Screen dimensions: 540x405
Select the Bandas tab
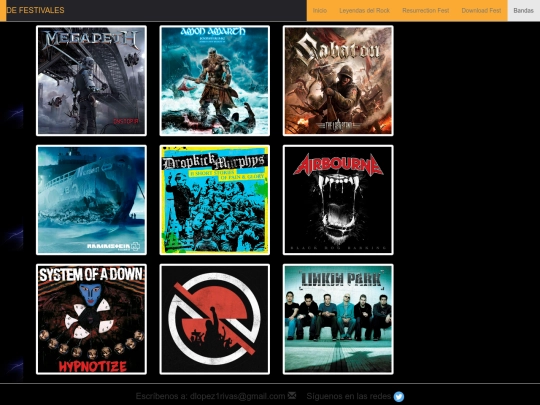(x=523, y=10)
